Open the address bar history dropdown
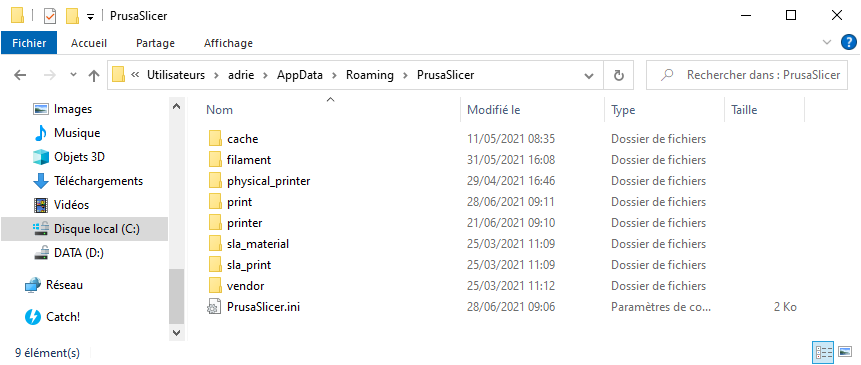861x365 pixels. tap(589, 76)
